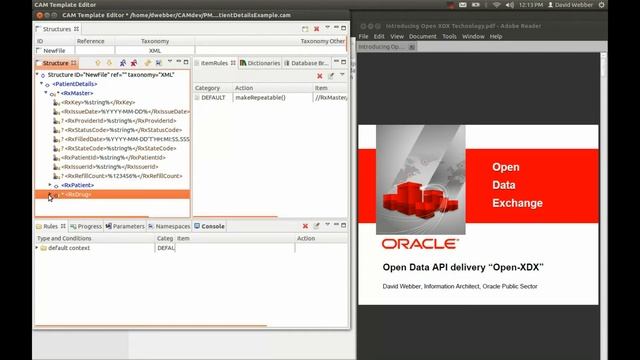Click the red X icon in Rules panel toolbar
This screenshot has height=360, width=640.
tap(305, 226)
